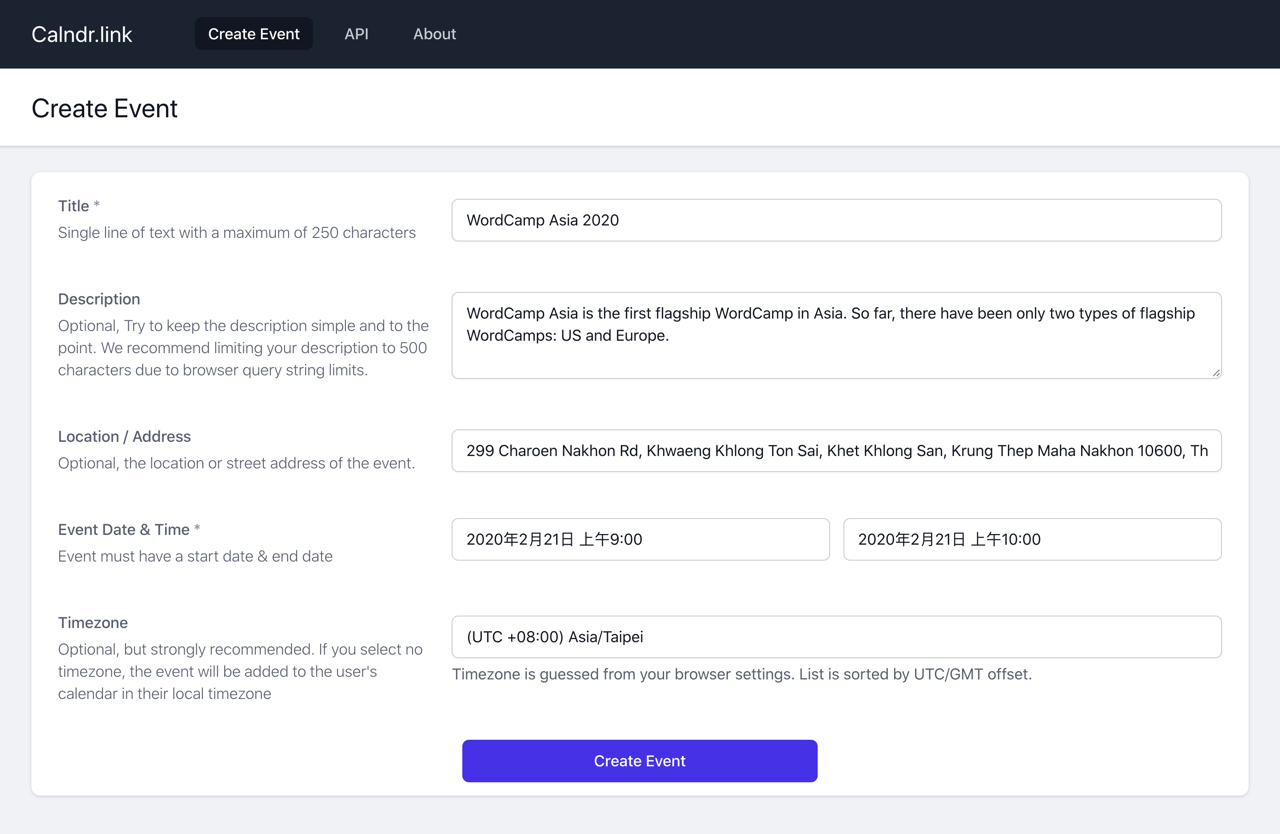This screenshot has width=1280, height=834.
Task: Click the Create Event page heading
Action: pyautogui.click(x=105, y=108)
